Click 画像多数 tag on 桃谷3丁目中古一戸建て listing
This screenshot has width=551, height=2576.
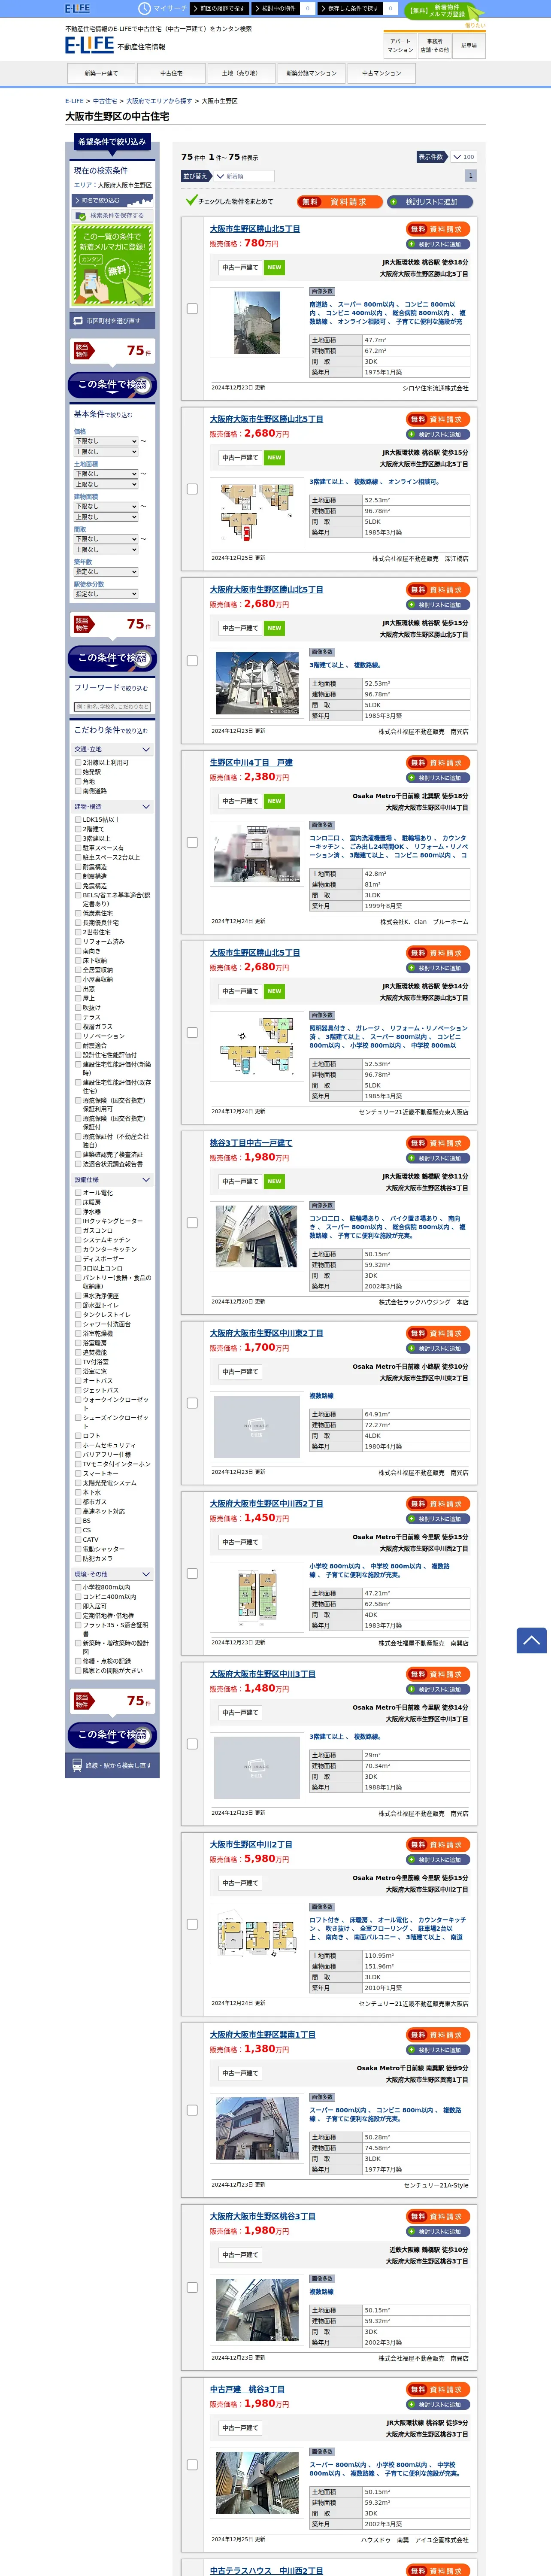322,1205
